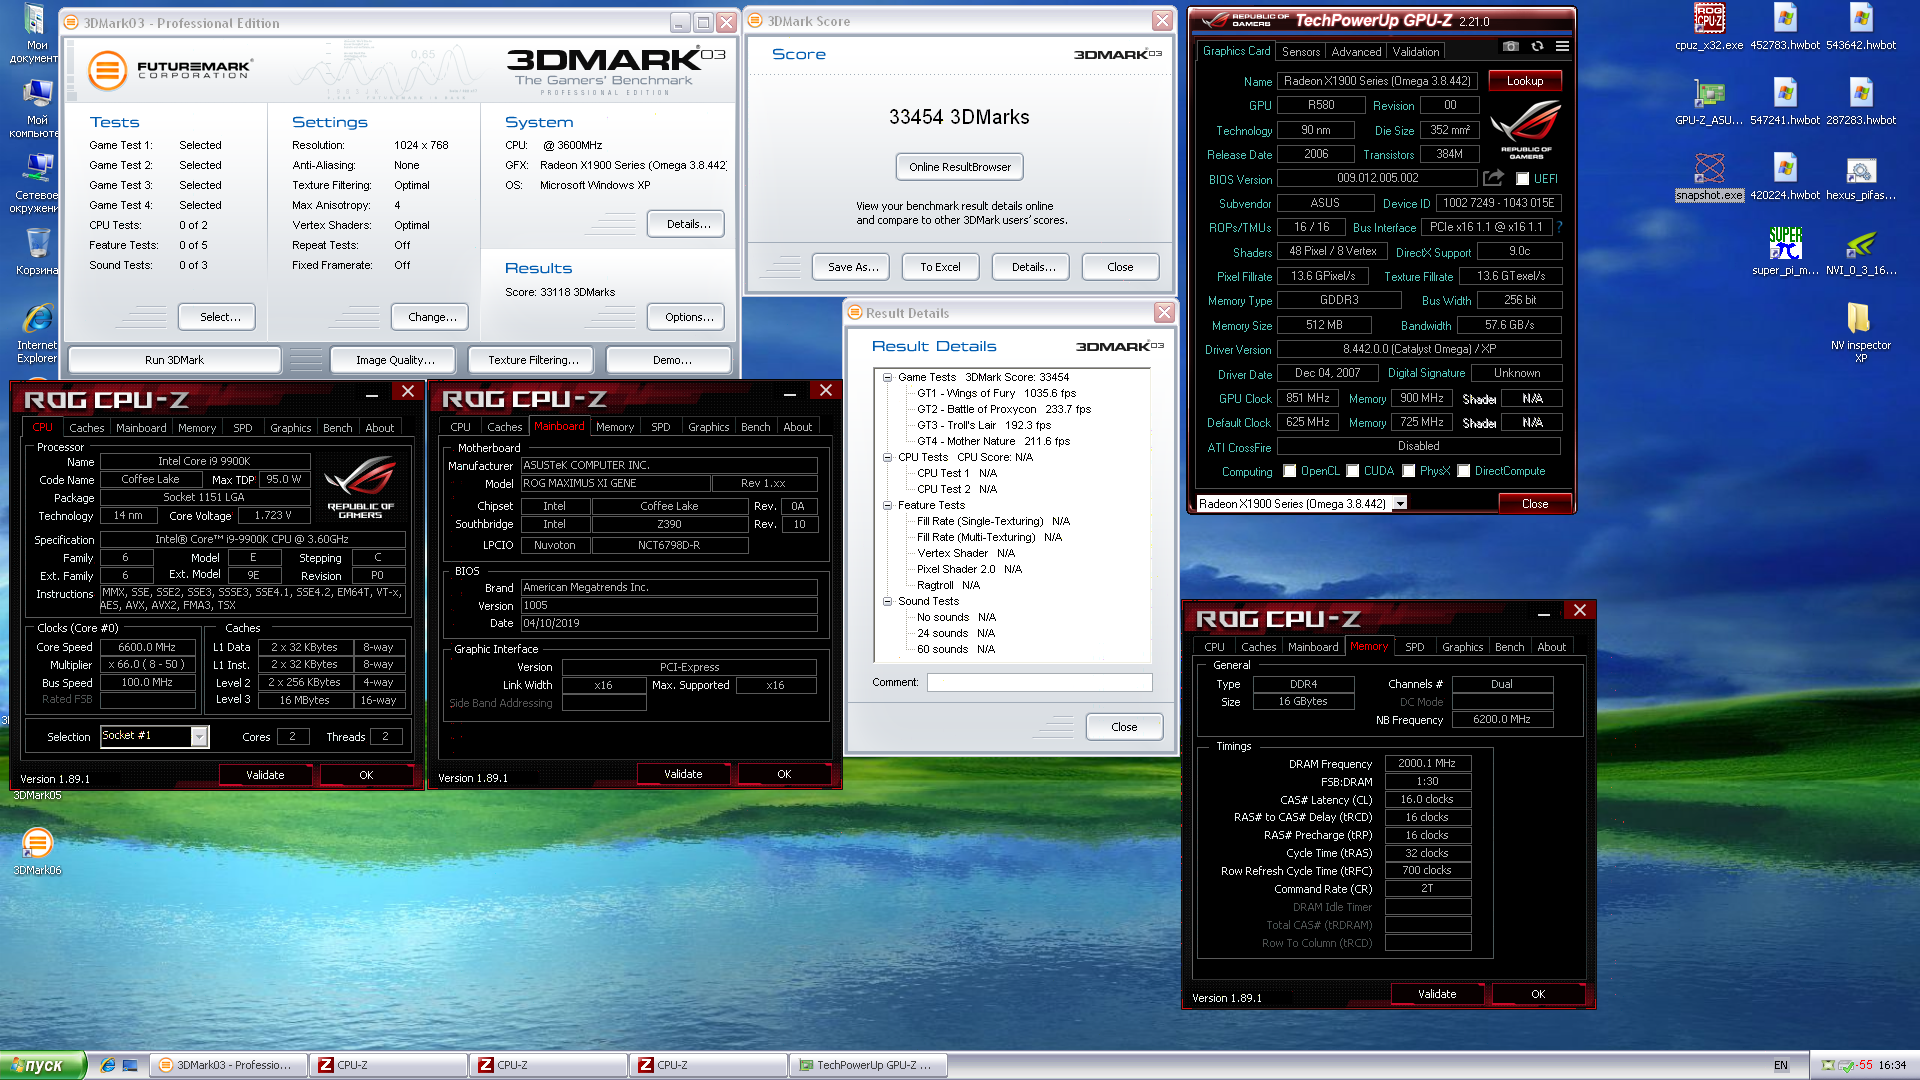Click GT1 - Wings of Fury result row
This screenshot has height=1080, width=1920.
[996, 393]
